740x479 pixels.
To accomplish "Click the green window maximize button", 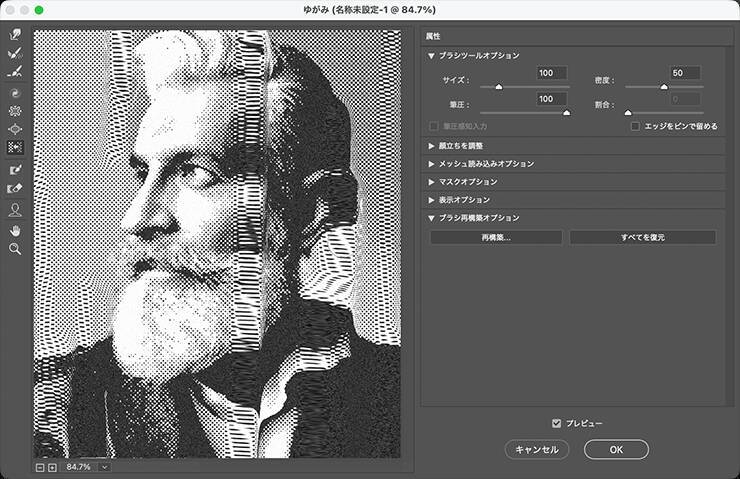I will pyautogui.click(x=39, y=10).
